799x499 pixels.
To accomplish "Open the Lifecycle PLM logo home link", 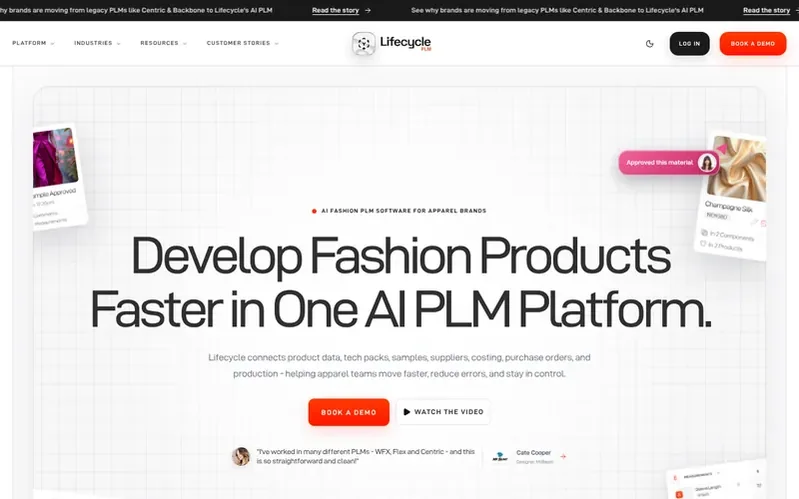I will tap(392, 43).
